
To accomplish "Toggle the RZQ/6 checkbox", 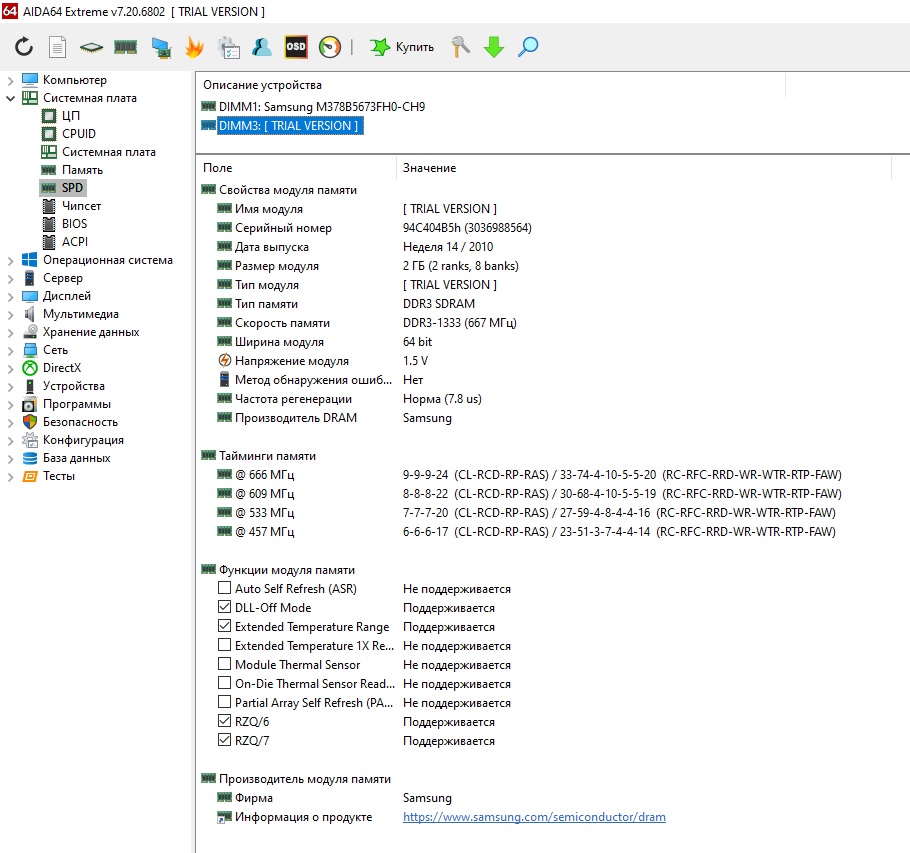I will [x=224, y=721].
